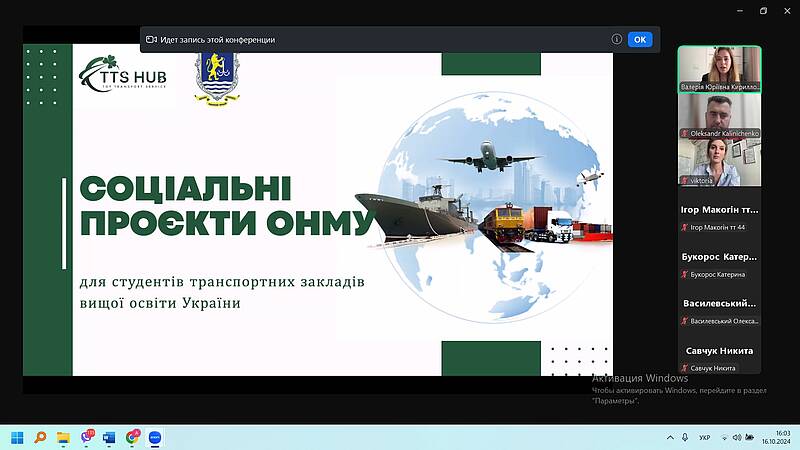Select participant tile Ігор Макогін тт...
Screen dimensions: 800x450
pyautogui.click(x=719, y=210)
